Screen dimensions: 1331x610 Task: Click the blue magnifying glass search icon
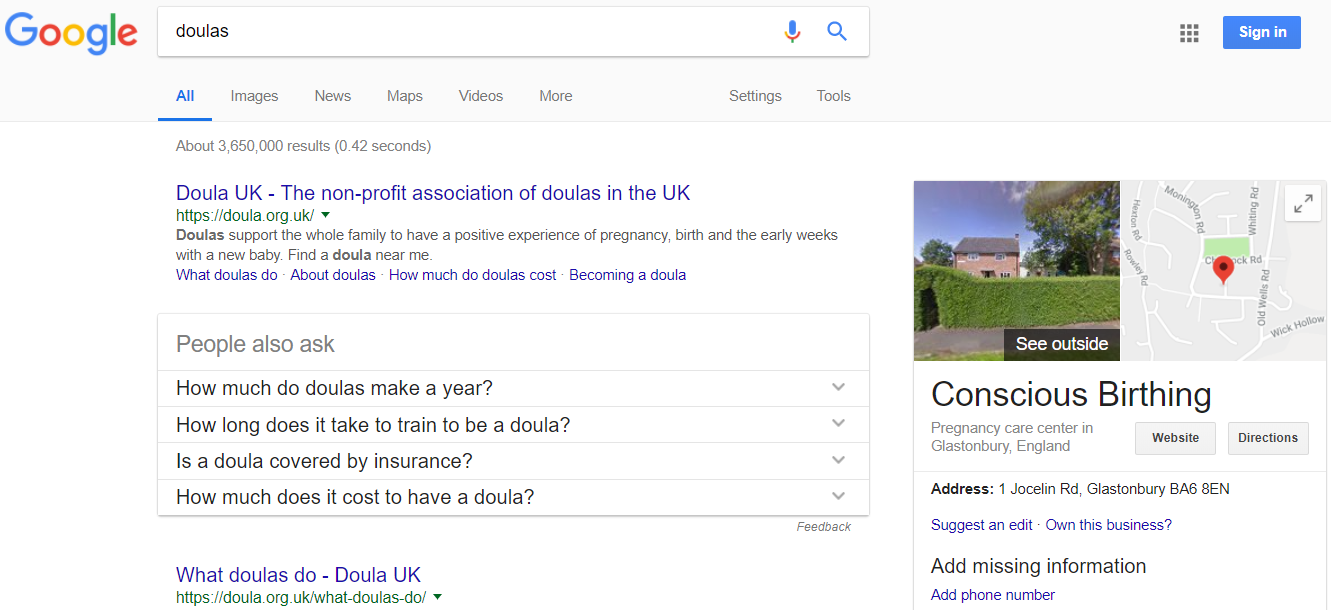click(x=837, y=32)
